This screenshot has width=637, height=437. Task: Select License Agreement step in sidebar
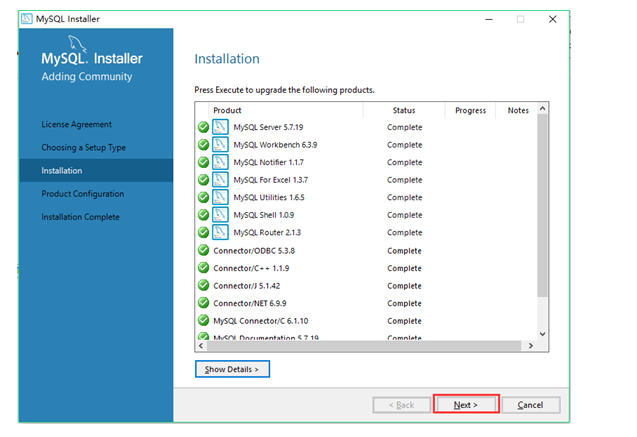(x=76, y=124)
